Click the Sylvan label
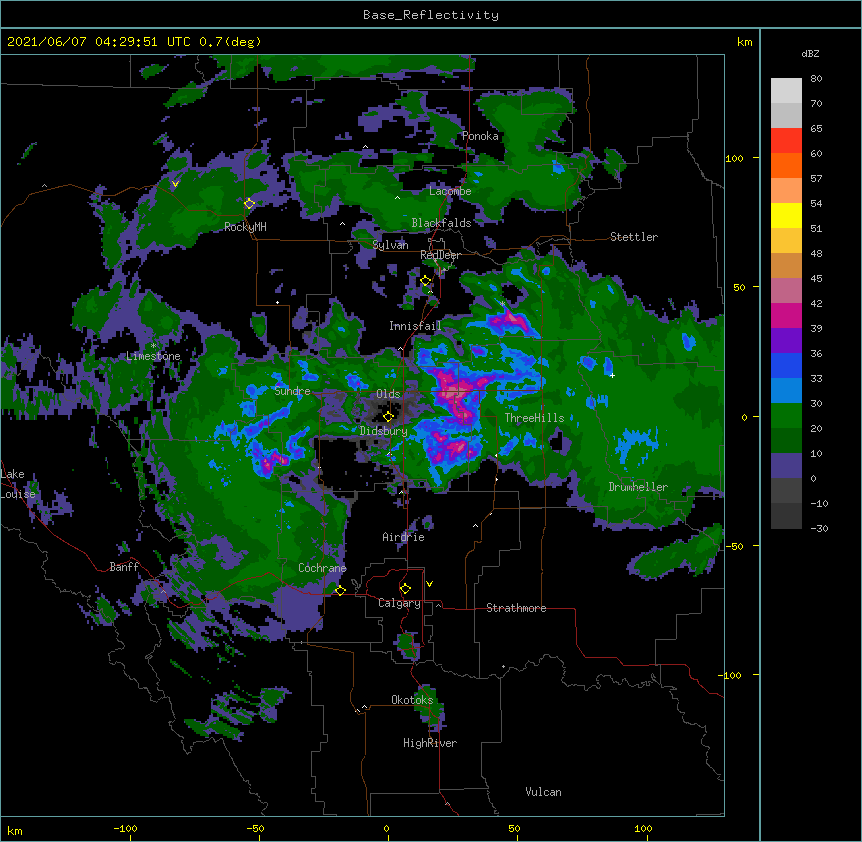Viewport: 862px width, 842px height. 390,245
